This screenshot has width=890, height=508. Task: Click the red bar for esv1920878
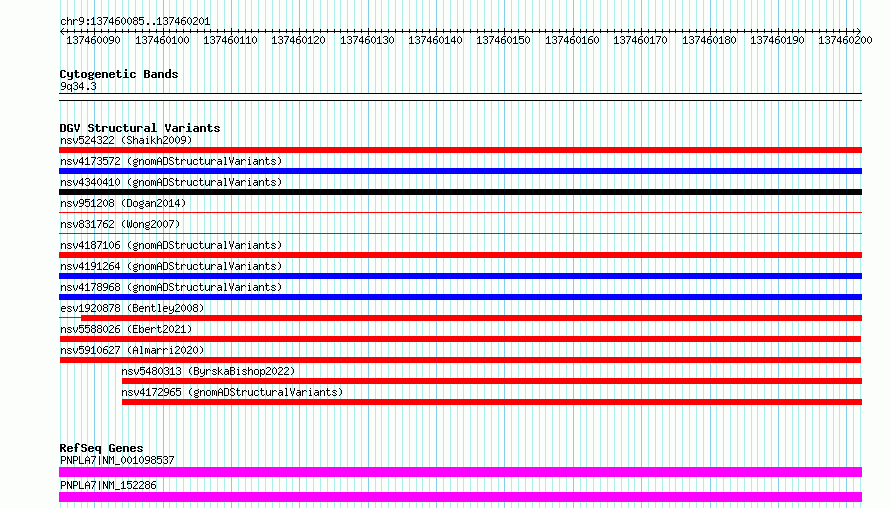[472, 318]
